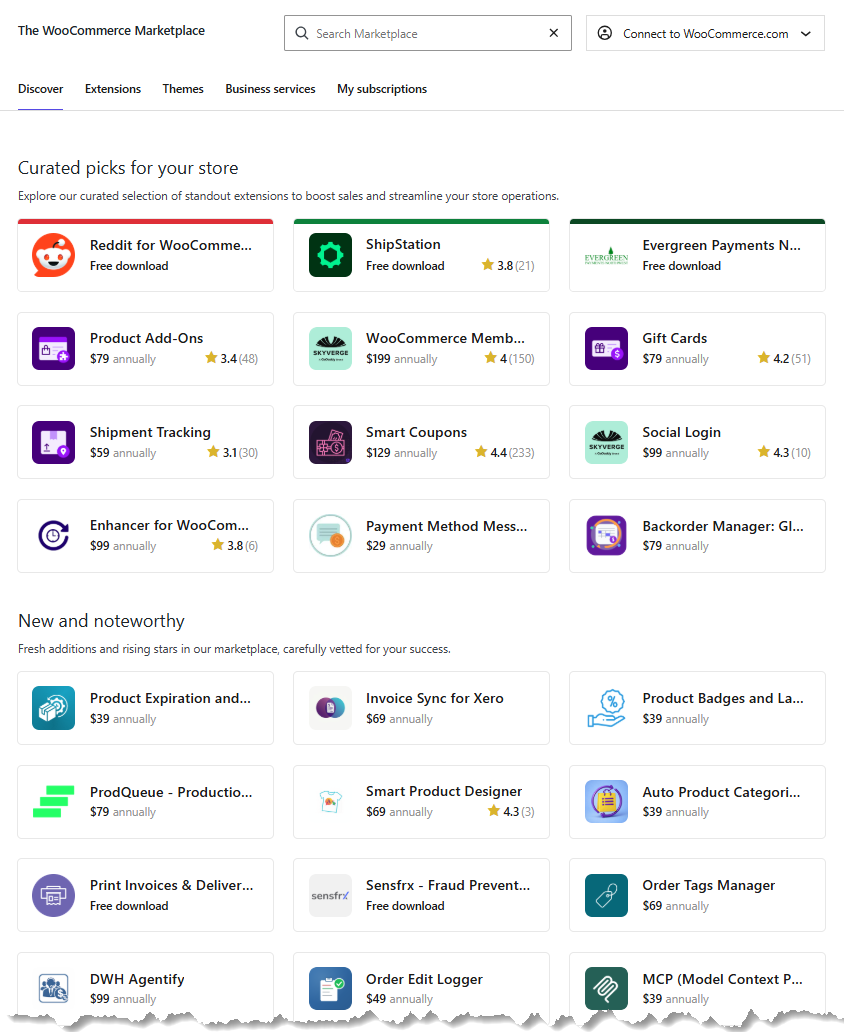
Task: Click the ProdQueue green bars icon
Action: point(53,802)
